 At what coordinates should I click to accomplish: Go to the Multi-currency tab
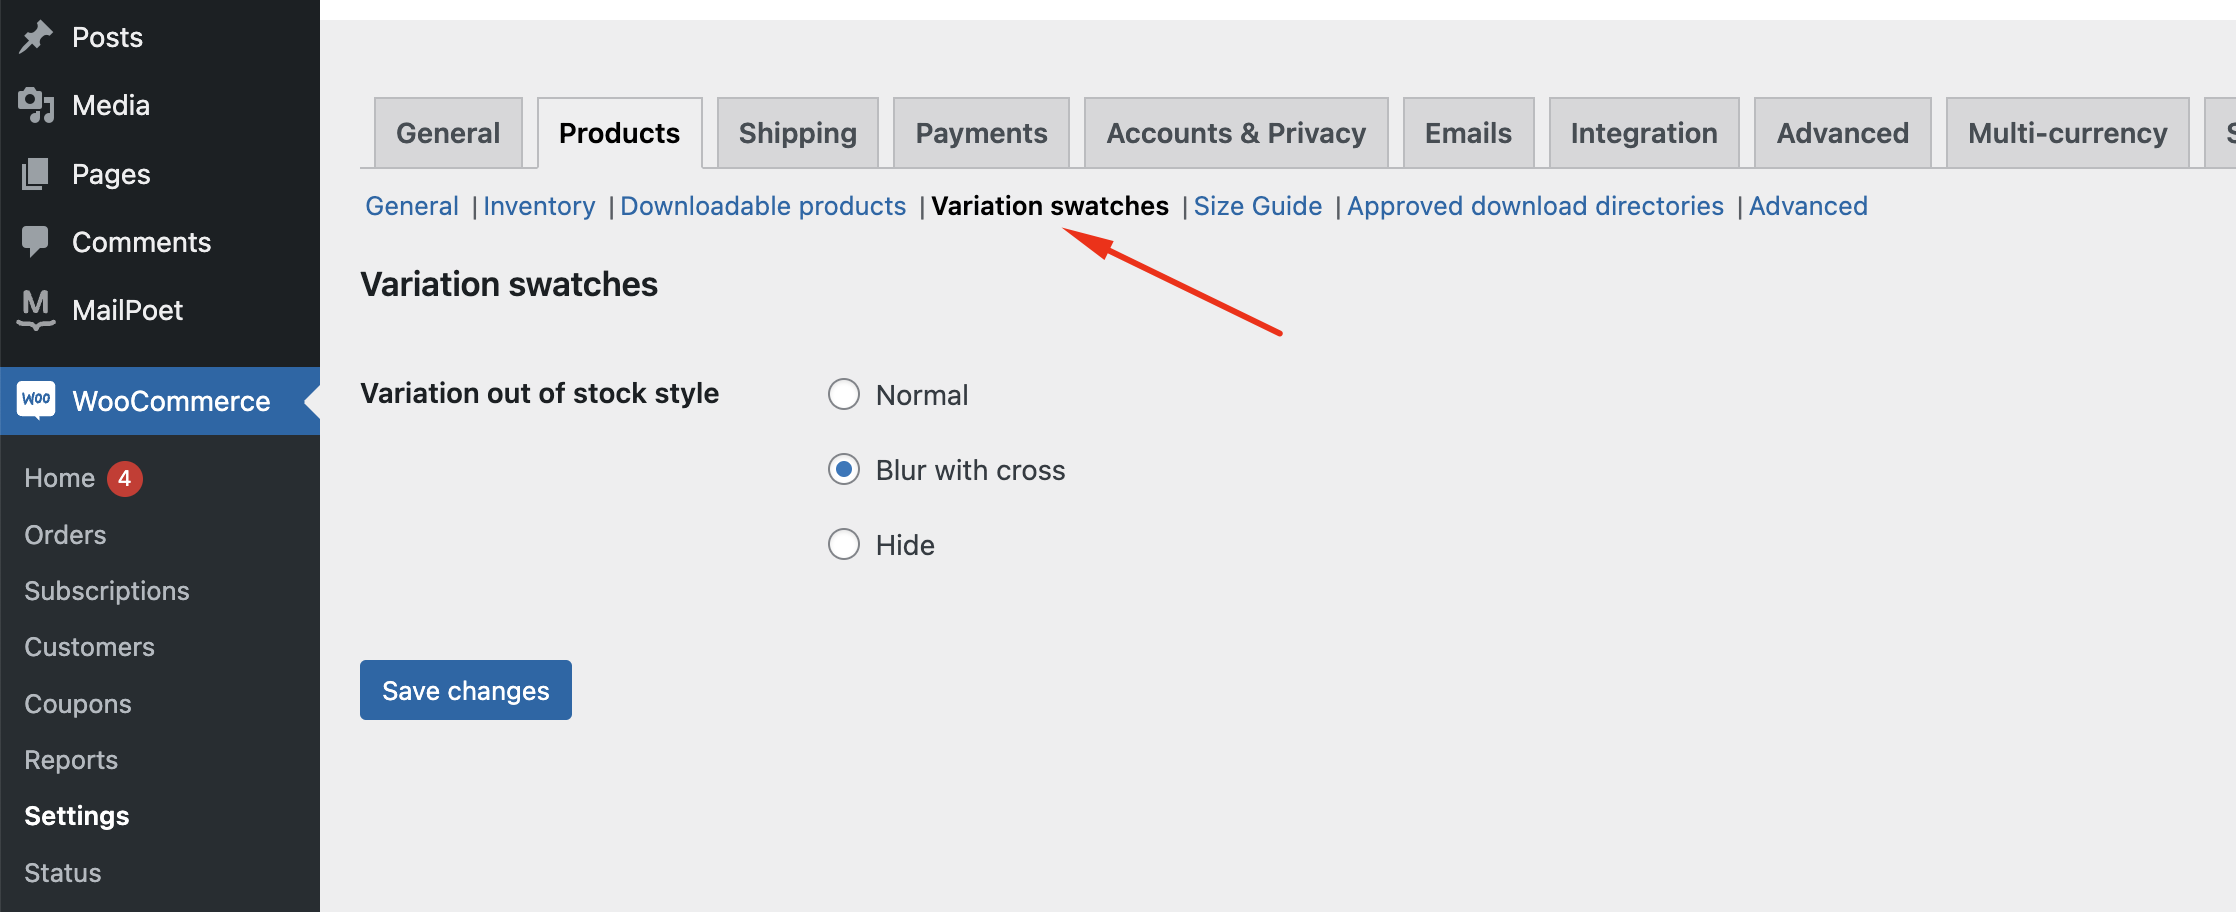click(2067, 133)
